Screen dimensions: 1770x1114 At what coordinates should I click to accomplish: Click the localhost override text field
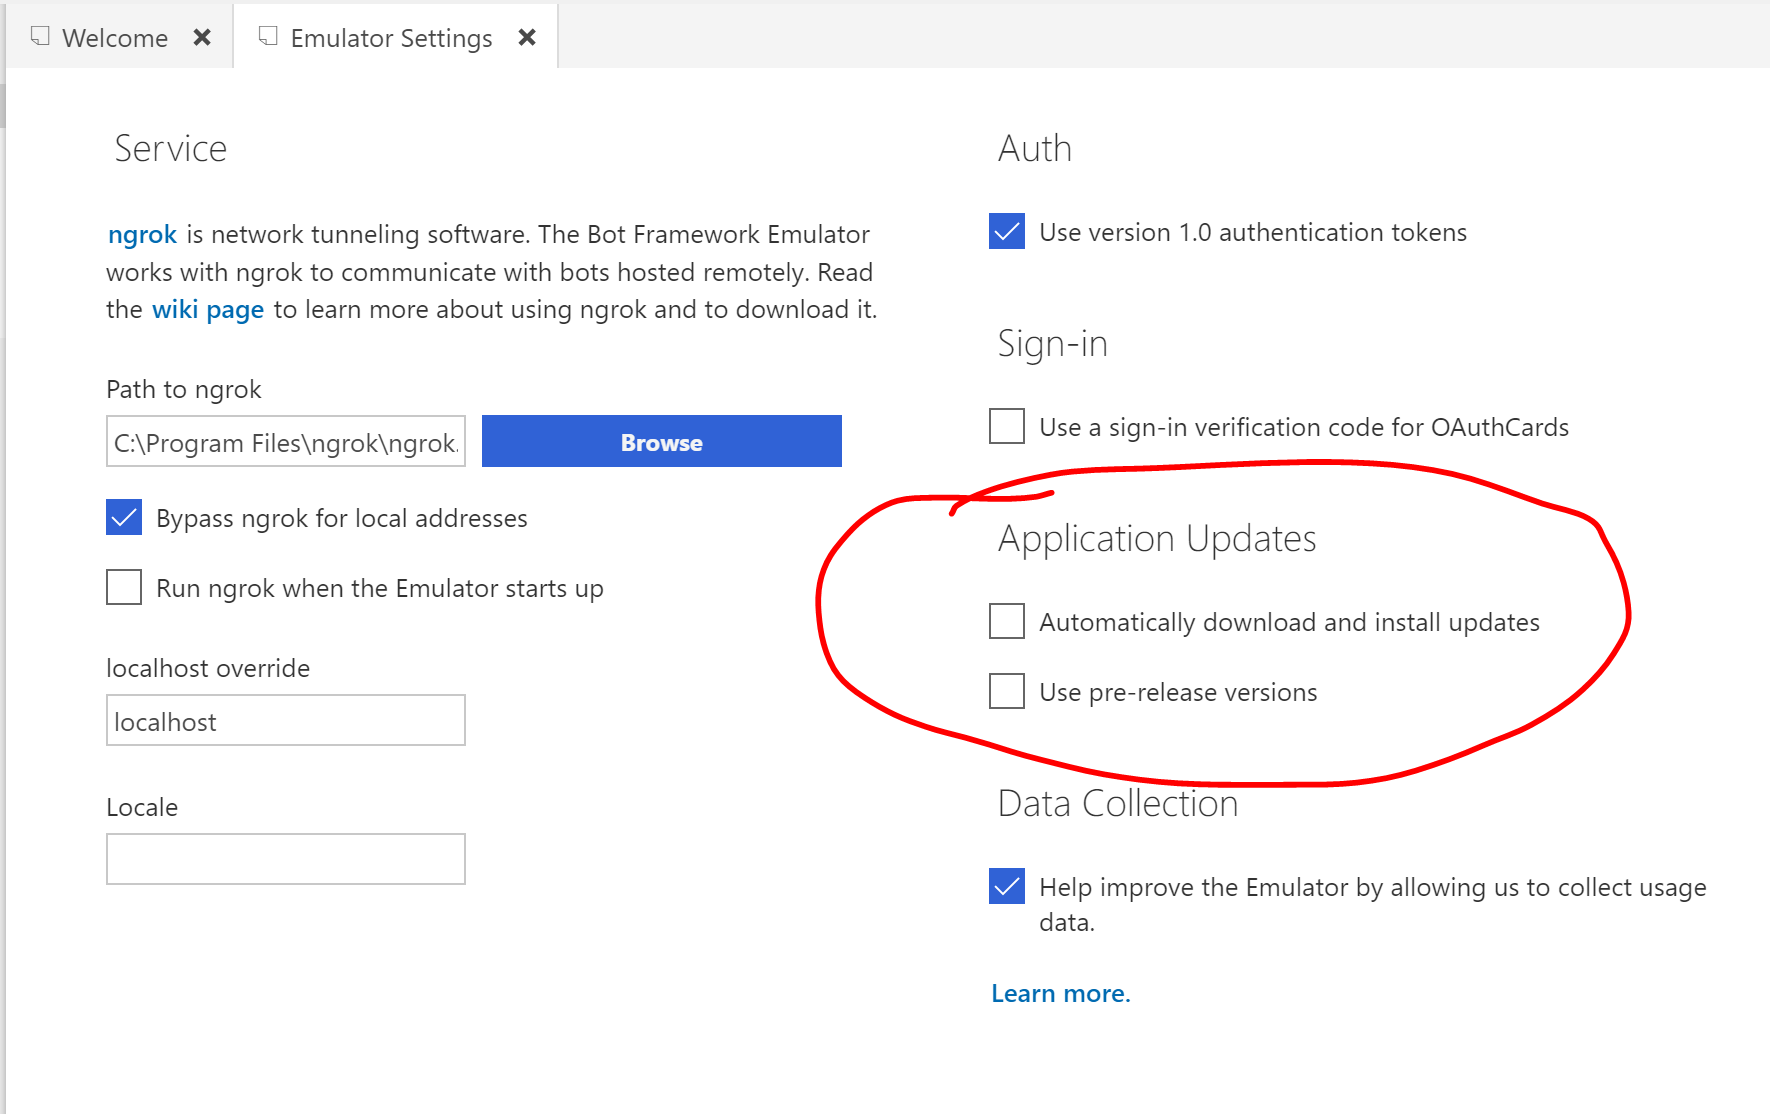[285, 720]
